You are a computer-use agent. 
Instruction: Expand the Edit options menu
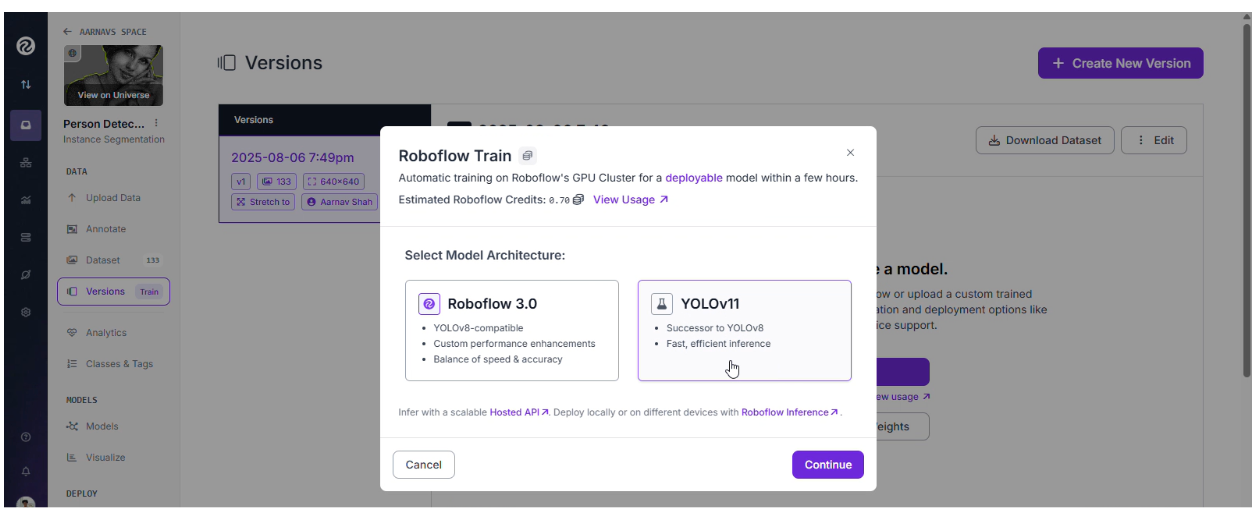click(x=1154, y=140)
